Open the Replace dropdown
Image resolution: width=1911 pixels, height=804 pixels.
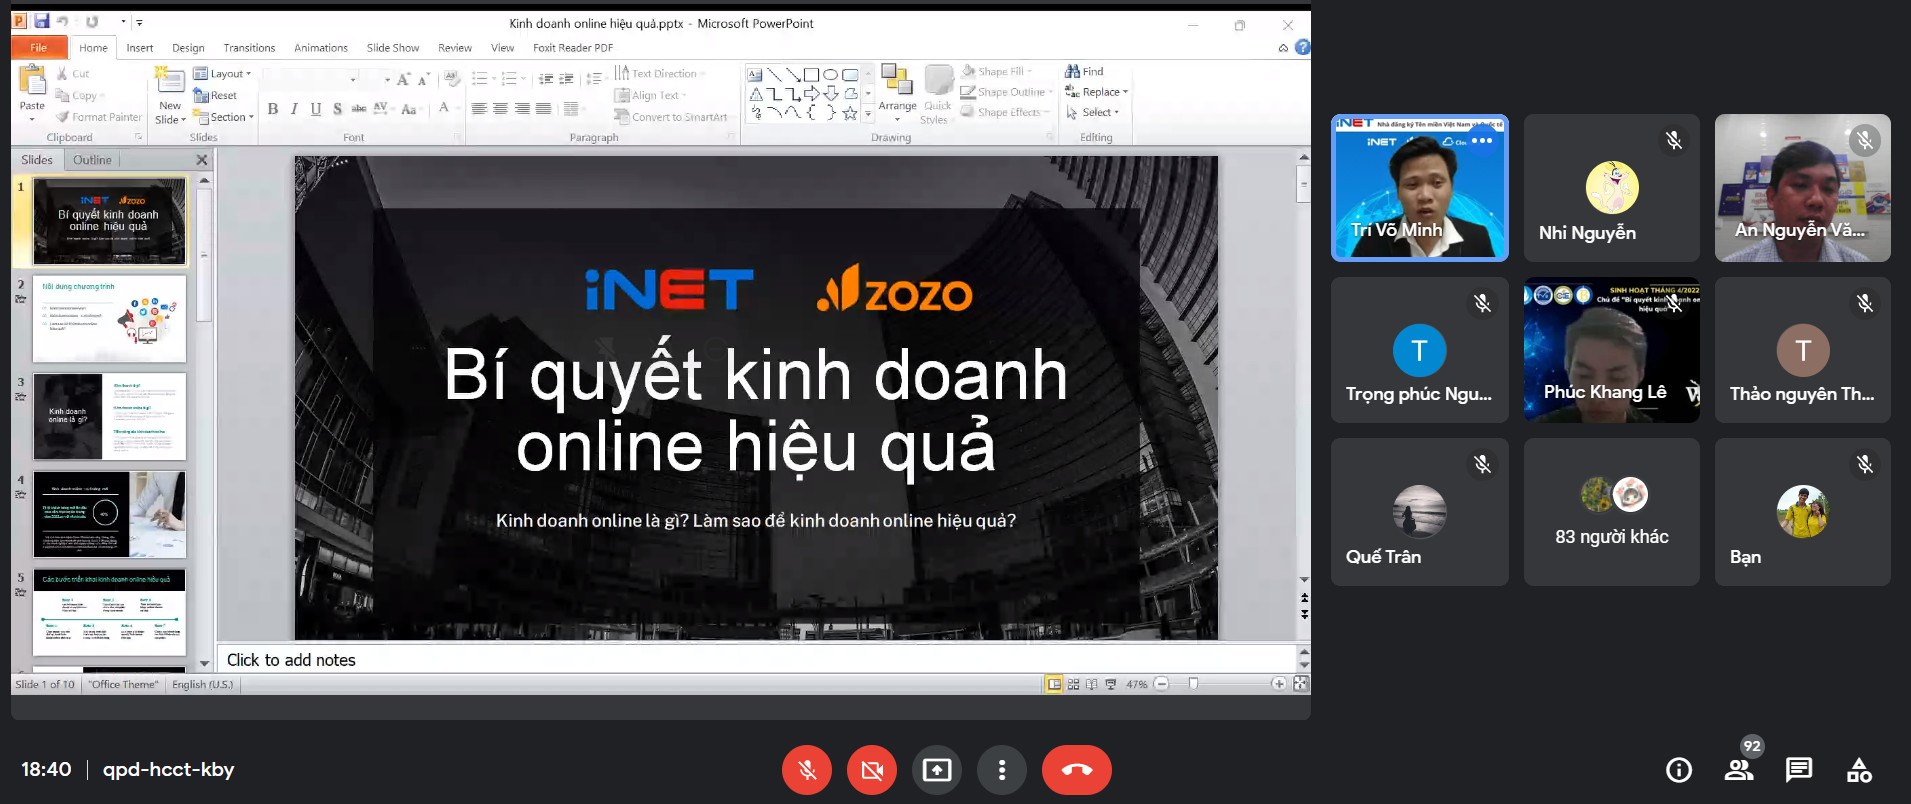(1097, 92)
